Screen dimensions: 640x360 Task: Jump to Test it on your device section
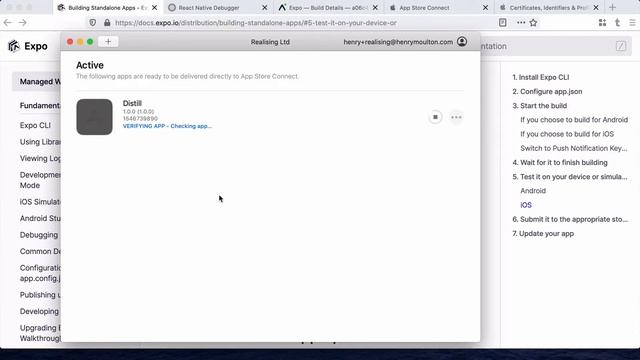point(570,177)
